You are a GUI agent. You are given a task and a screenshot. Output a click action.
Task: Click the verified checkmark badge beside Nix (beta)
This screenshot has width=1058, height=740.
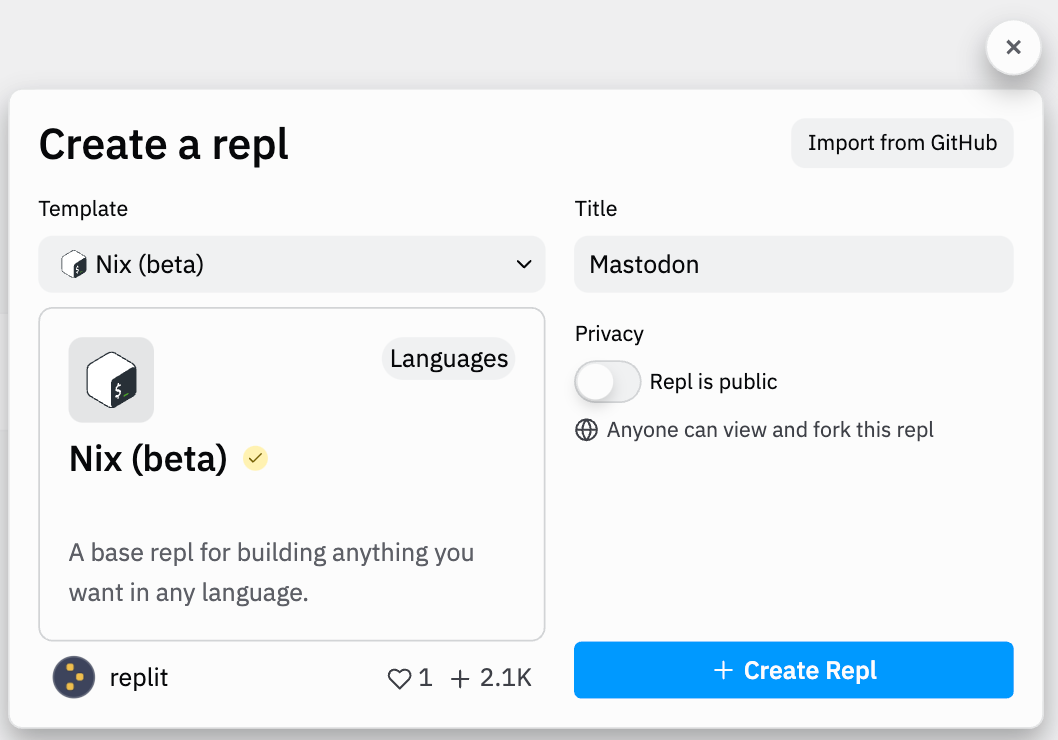pyautogui.click(x=256, y=459)
